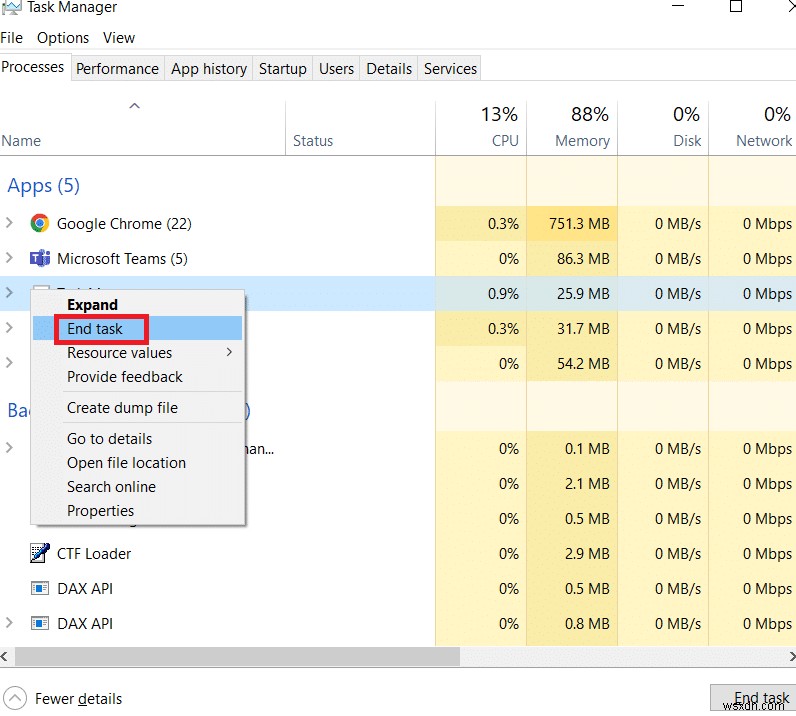The height and width of the screenshot is (716, 796).
Task: Sort processes by Network column
Action: click(752, 127)
